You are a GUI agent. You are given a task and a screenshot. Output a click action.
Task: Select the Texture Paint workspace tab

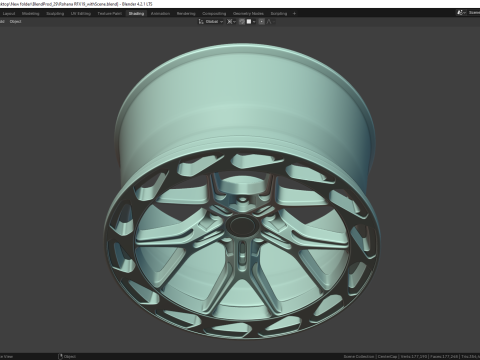(110, 14)
